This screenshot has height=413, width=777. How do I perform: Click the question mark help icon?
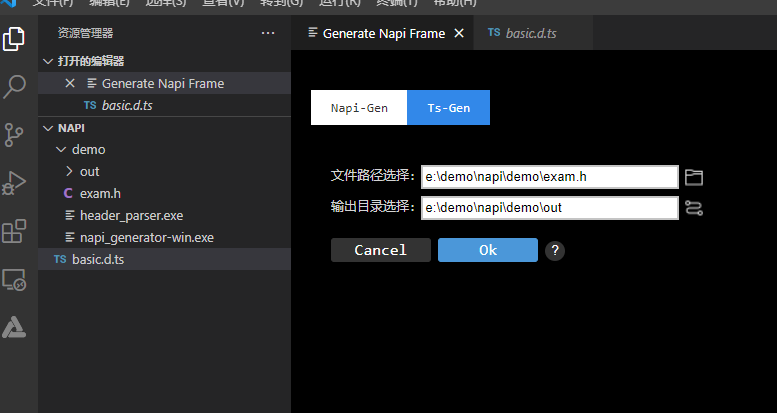click(x=555, y=250)
